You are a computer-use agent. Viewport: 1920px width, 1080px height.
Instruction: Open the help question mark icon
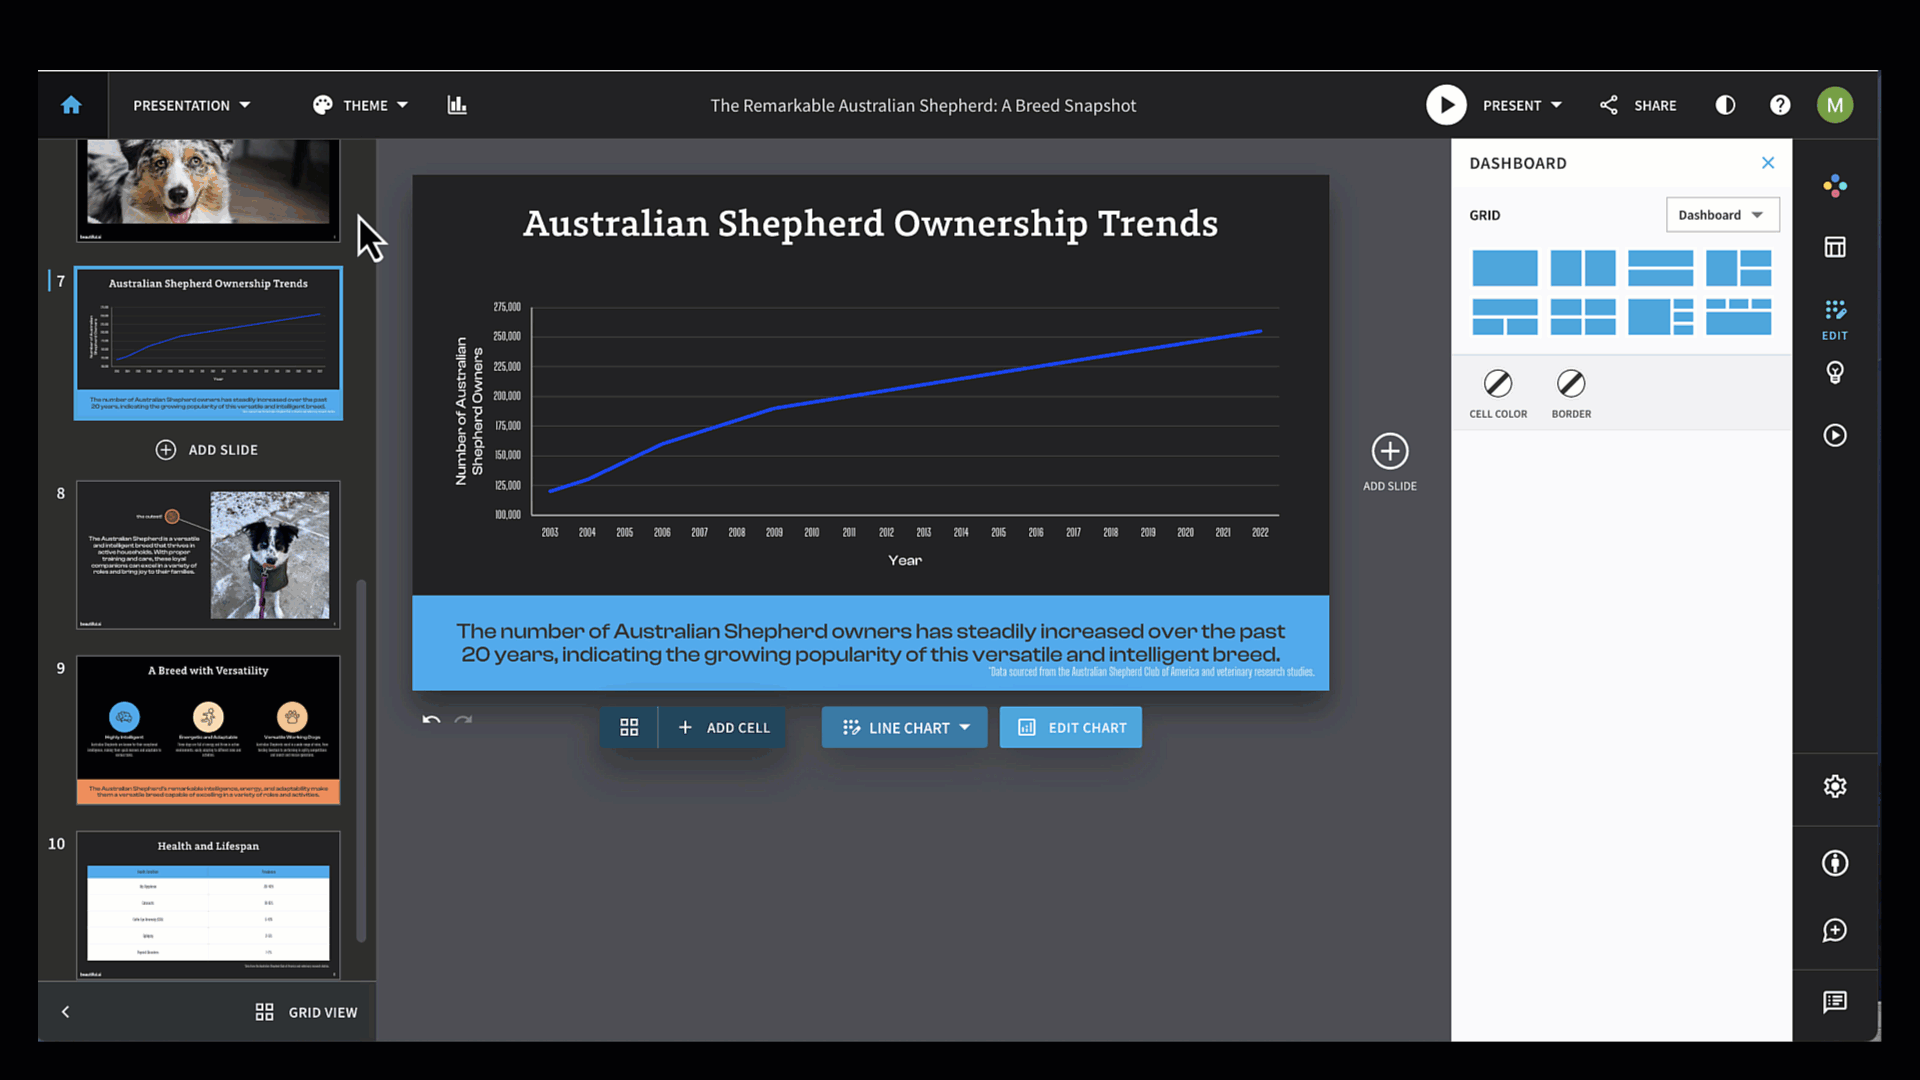(x=1780, y=105)
